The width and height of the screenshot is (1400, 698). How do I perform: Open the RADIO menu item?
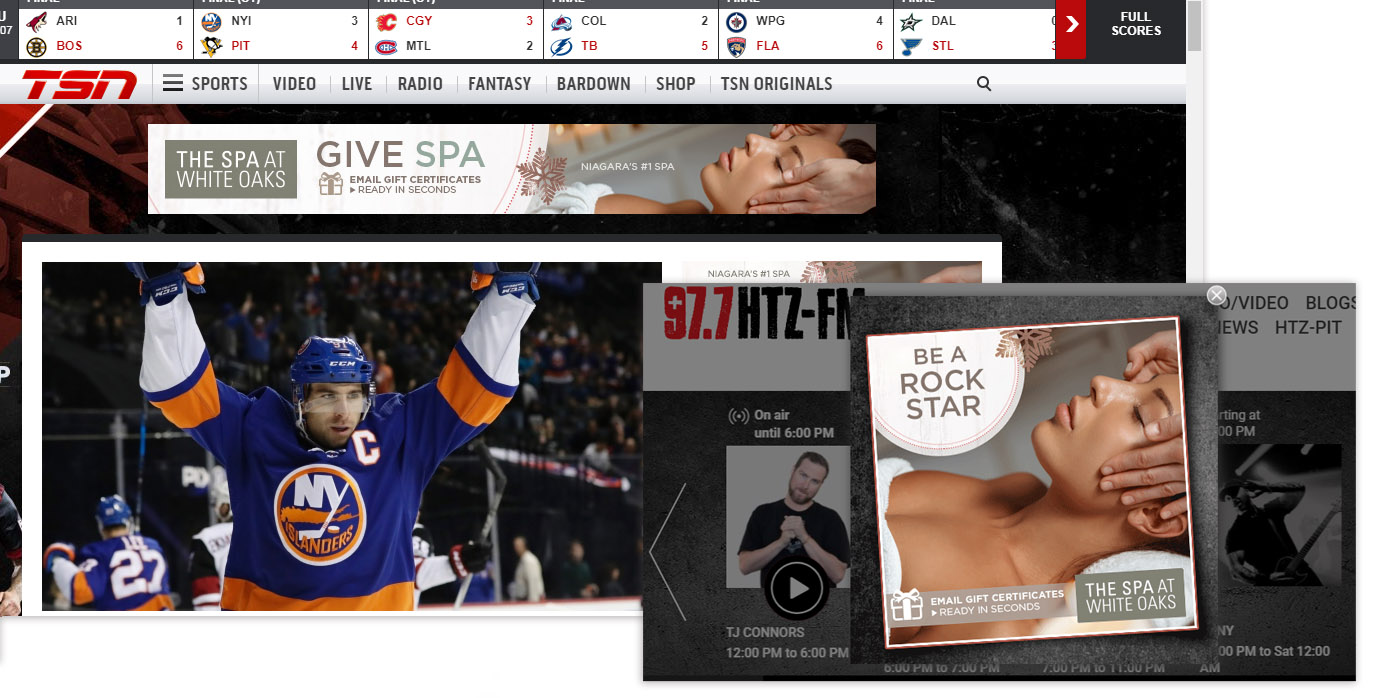click(x=420, y=84)
